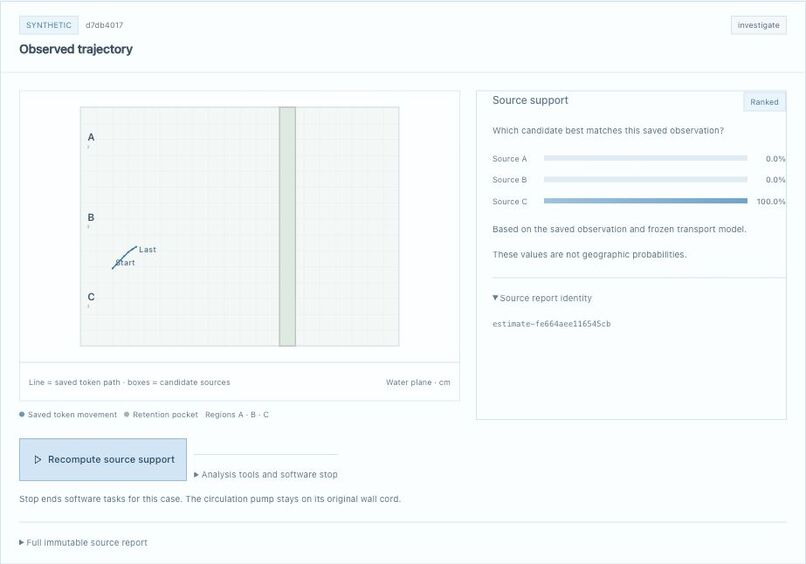The image size is (806, 564).
Task: Click the investigate button
Action: [759, 25]
